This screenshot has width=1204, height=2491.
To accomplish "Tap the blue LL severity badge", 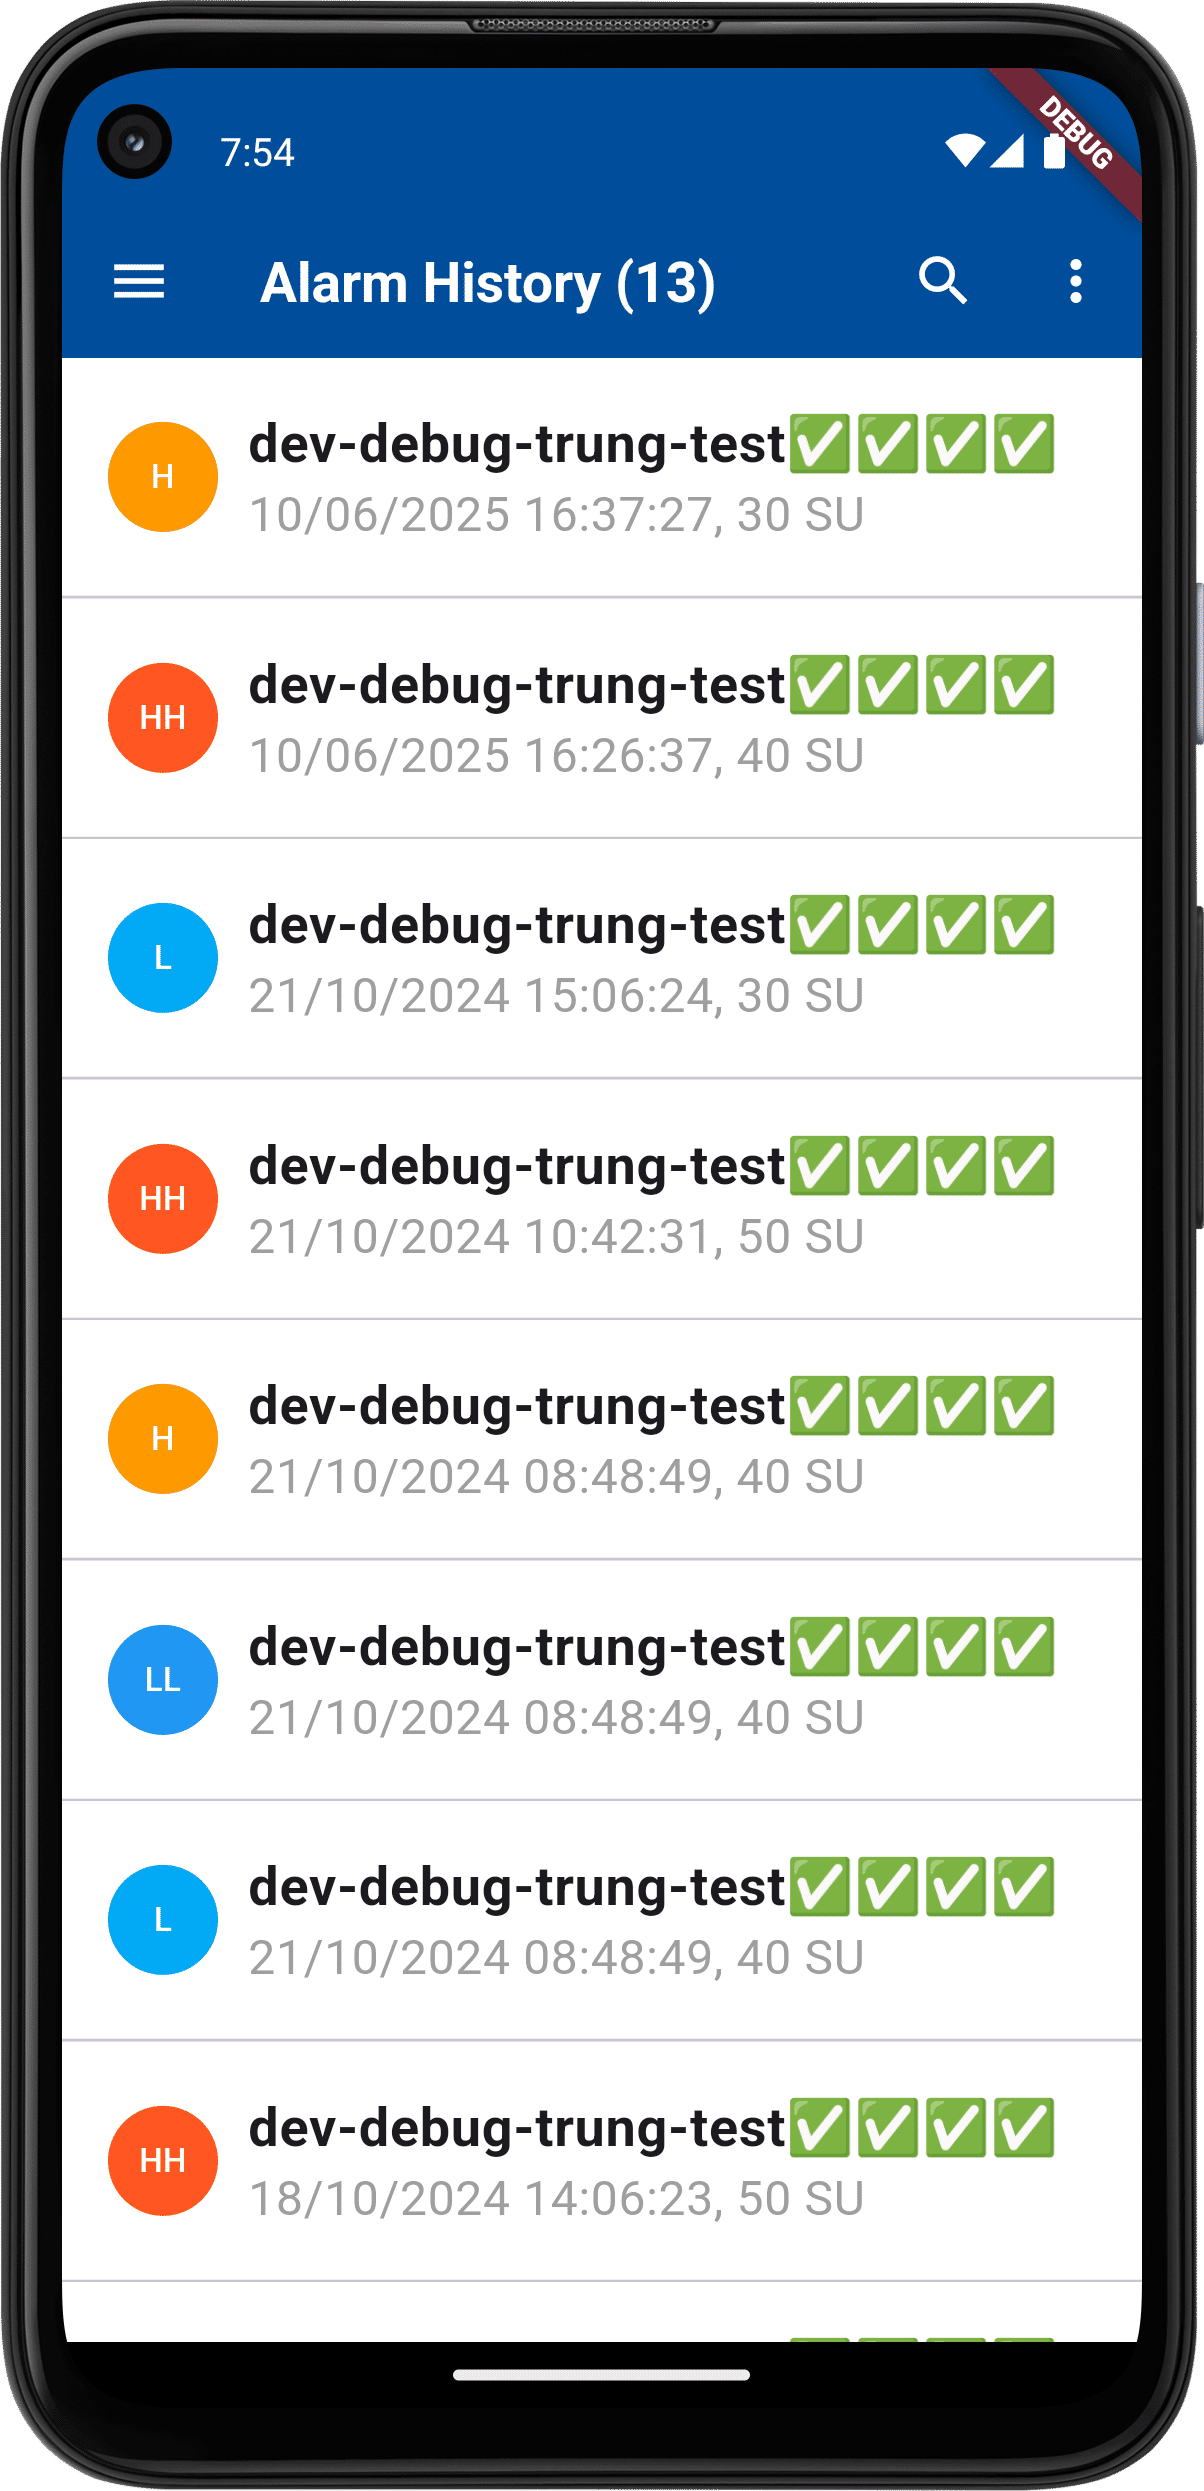I will [163, 1680].
